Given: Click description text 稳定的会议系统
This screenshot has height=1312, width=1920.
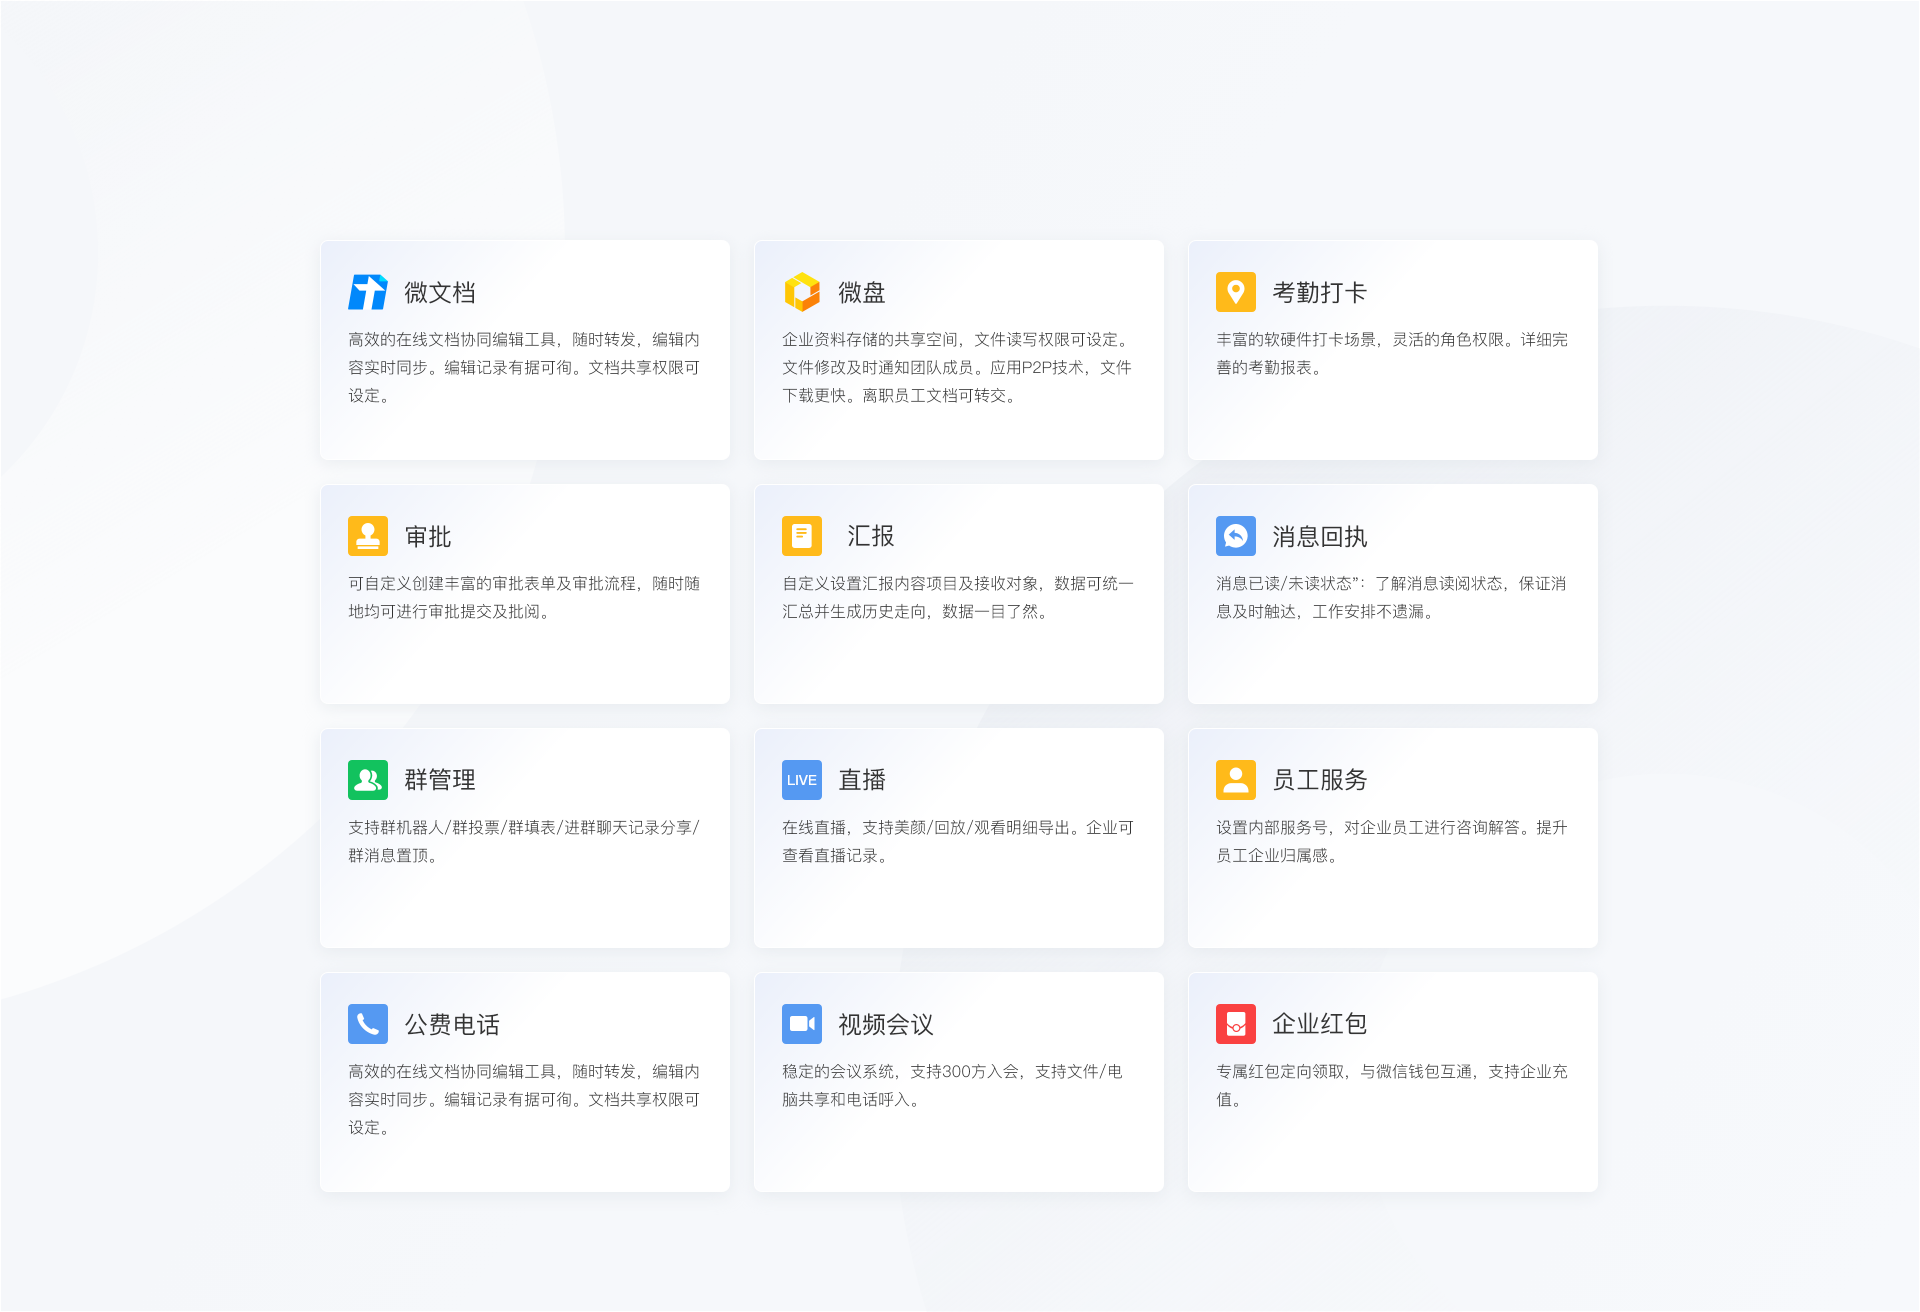Looking at the screenshot, I should (952, 1086).
